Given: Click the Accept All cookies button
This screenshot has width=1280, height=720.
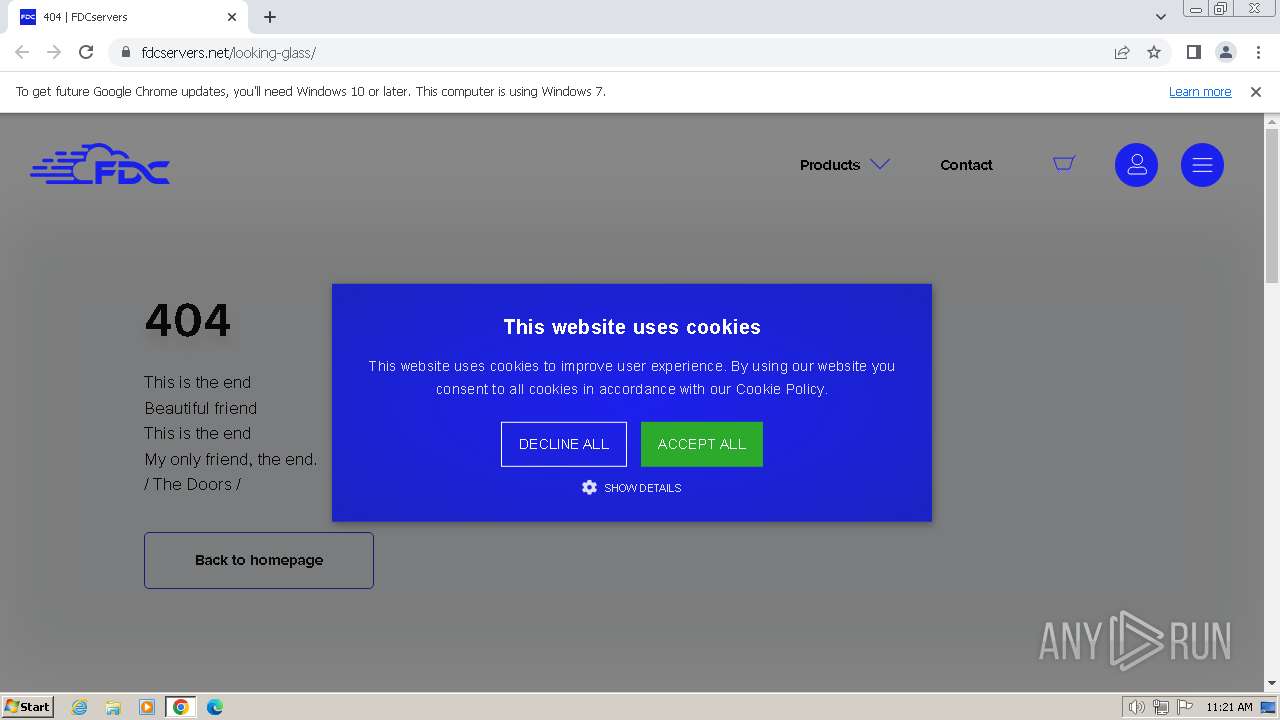Looking at the screenshot, I should [702, 444].
